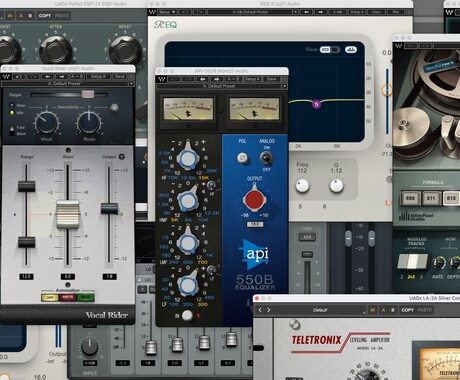The image size is (460, 380).
Task: Click previous preset arrow in API-550B toolbar
Action: click(x=203, y=79)
